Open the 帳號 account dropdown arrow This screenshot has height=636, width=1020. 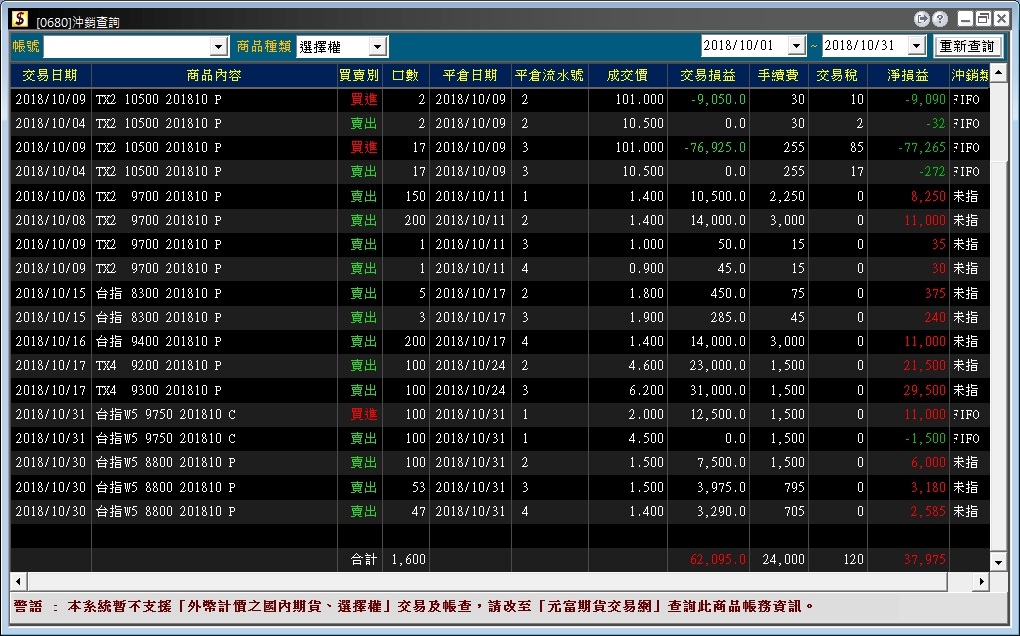[x=219, y=47]
